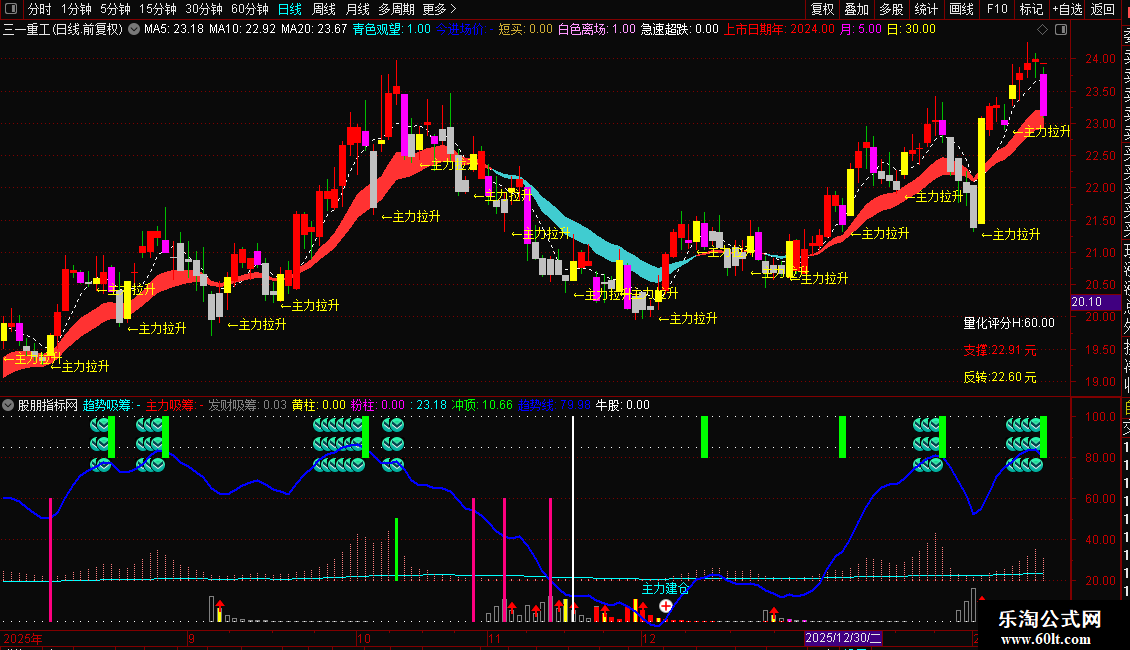Toggle the left side panel icon

11,9
